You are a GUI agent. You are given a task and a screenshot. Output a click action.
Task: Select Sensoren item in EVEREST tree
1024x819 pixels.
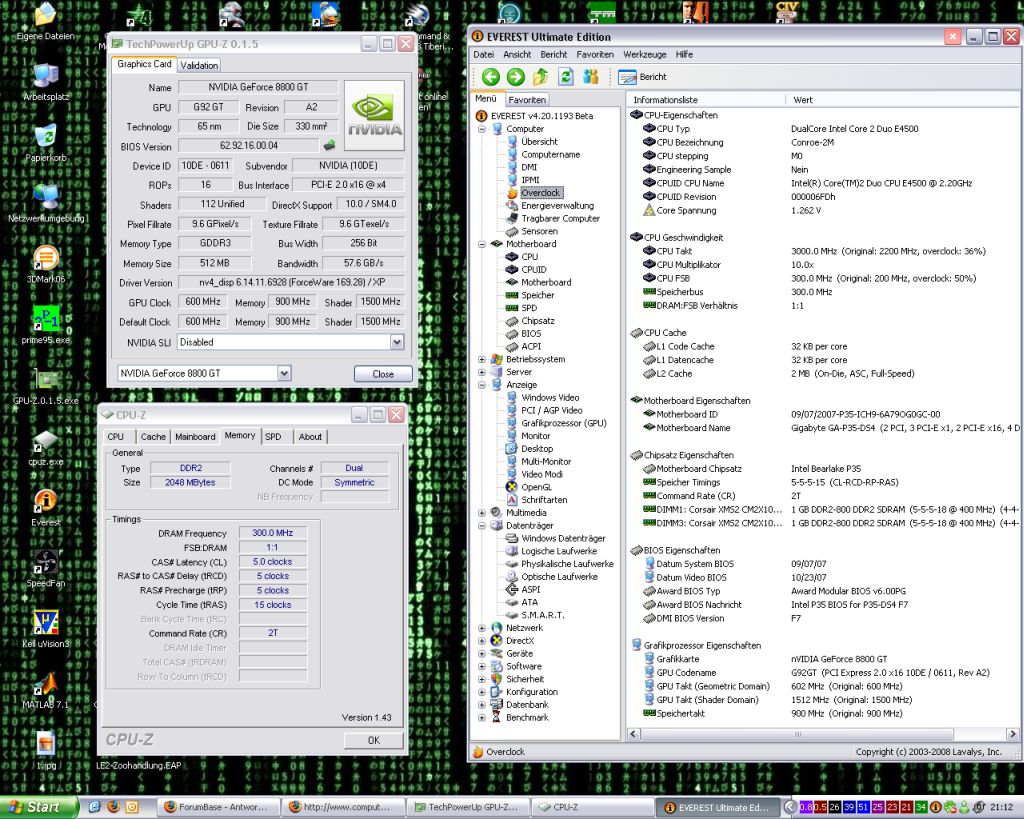pyautogui.click(x=539, y=231)
